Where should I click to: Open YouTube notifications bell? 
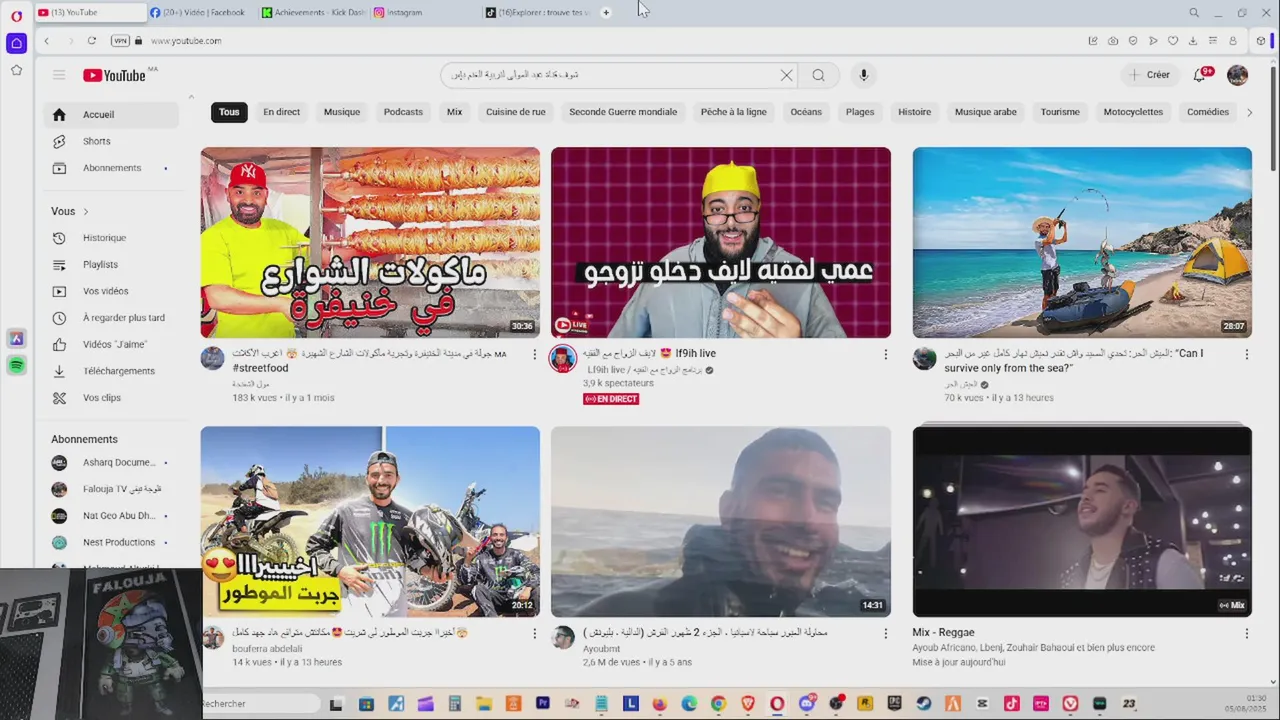coord(1200,75)
